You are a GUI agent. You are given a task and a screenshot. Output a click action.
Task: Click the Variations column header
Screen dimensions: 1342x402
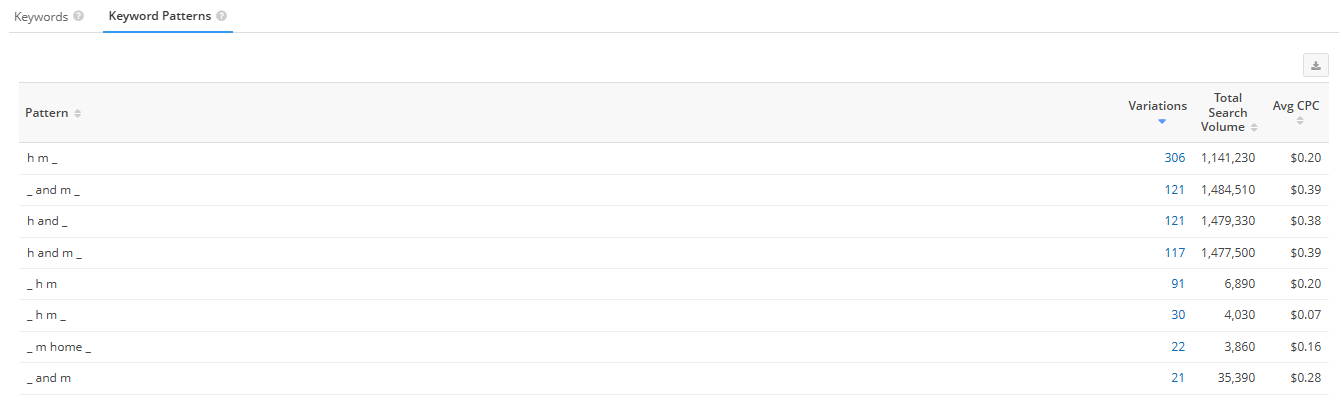coord(1157,106)
